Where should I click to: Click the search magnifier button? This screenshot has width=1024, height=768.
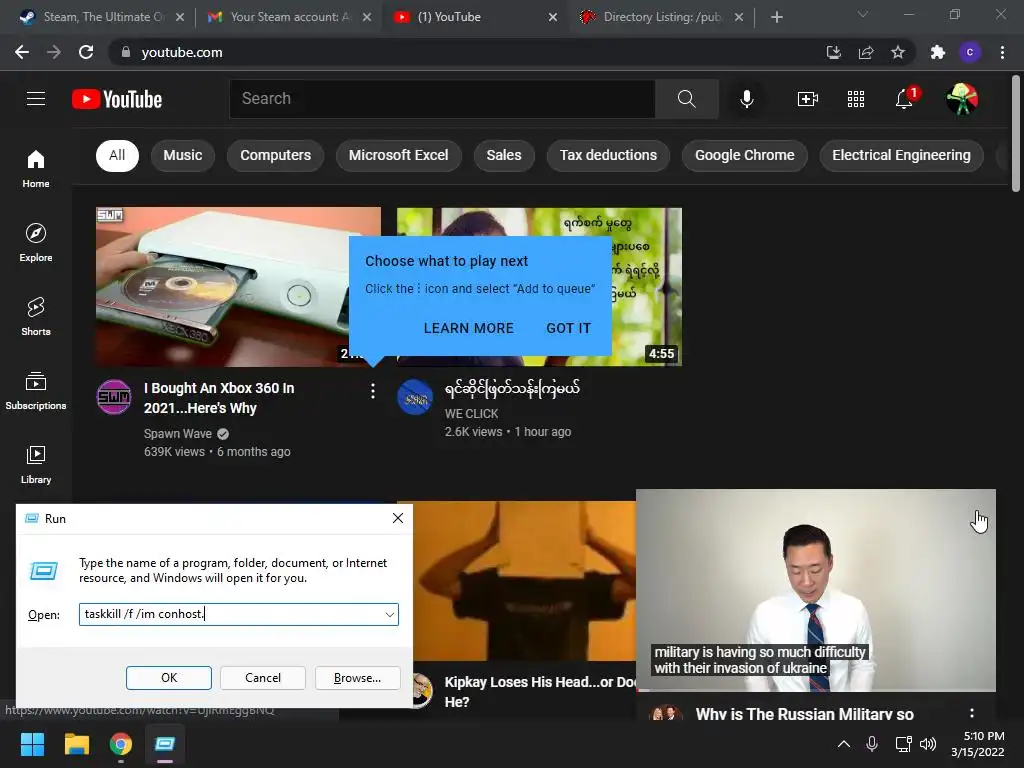(686, 99)
